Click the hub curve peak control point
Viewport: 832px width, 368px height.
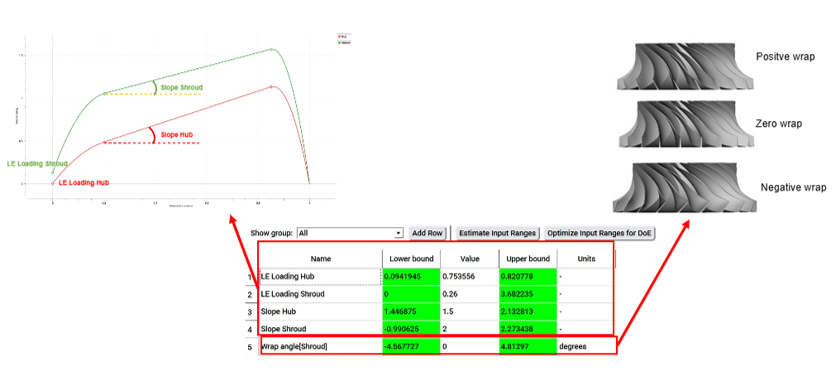pyautogui.click(x=272, y=86)
